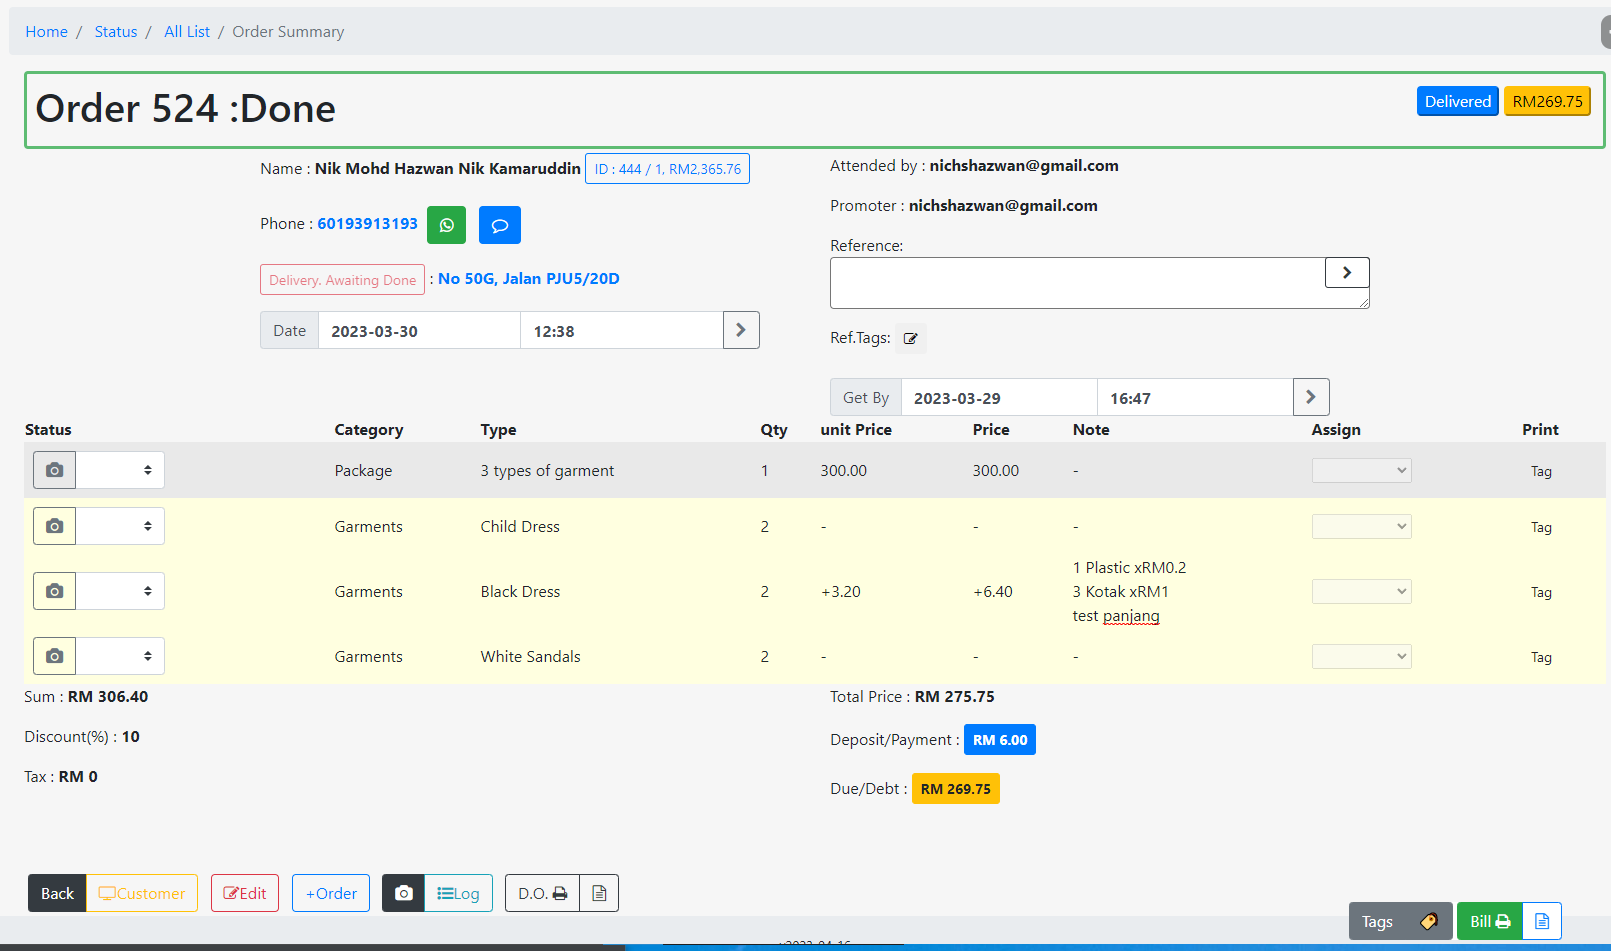Image resolution: width=1611 pixels, height=951 pixels.
Task: Click Delivery. Awaiting Done status badge
Action: 342,280
